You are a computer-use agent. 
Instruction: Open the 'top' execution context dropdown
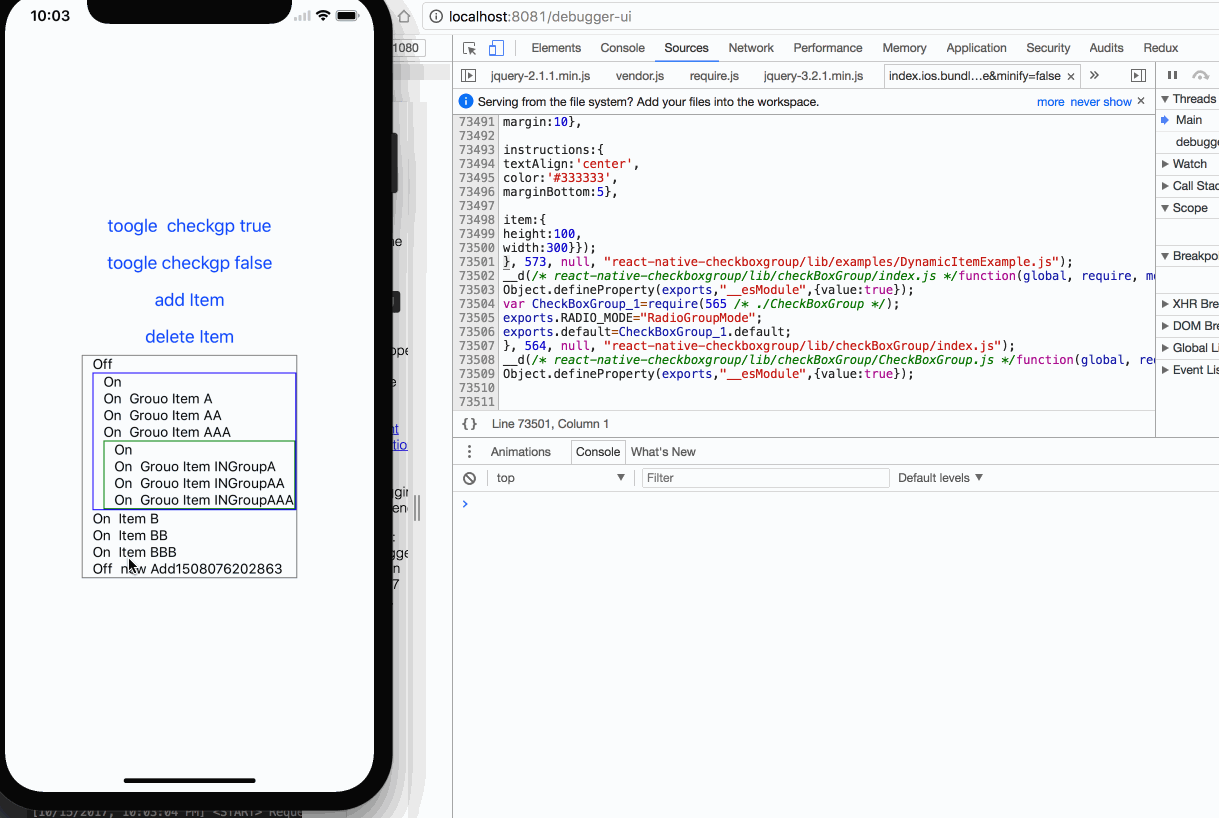tap(560, 478)
